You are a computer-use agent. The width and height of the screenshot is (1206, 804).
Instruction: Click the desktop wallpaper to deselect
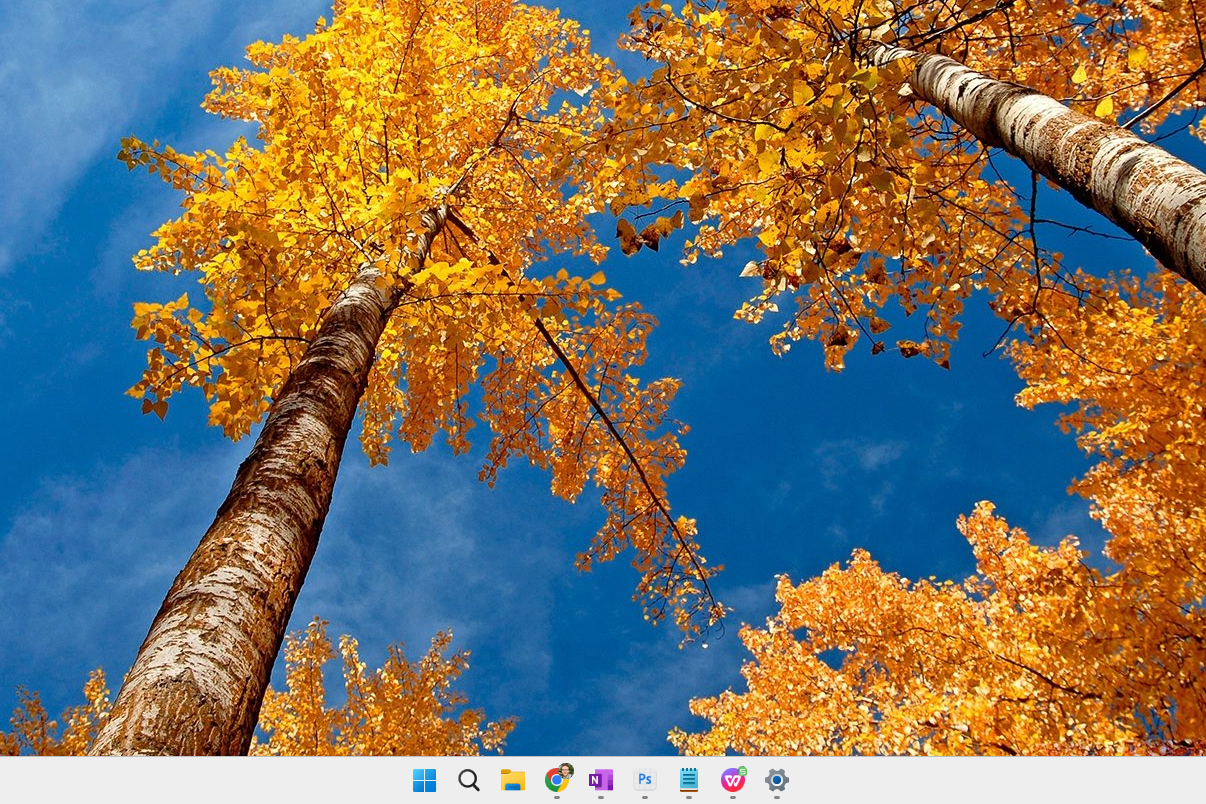(800, 450)
